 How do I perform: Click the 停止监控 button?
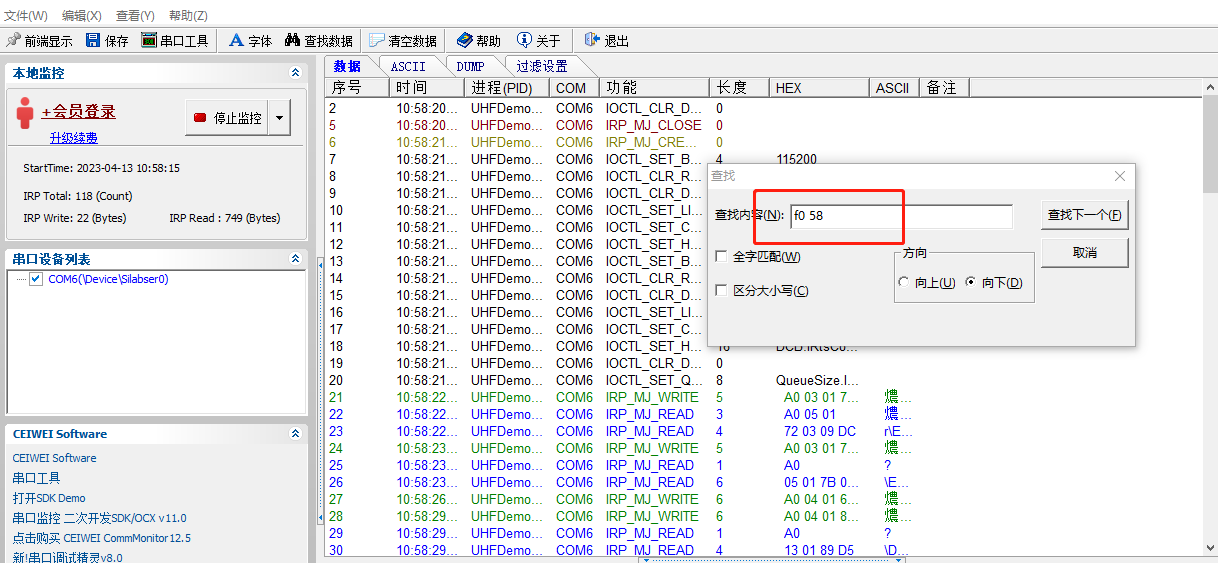[228, 118]
